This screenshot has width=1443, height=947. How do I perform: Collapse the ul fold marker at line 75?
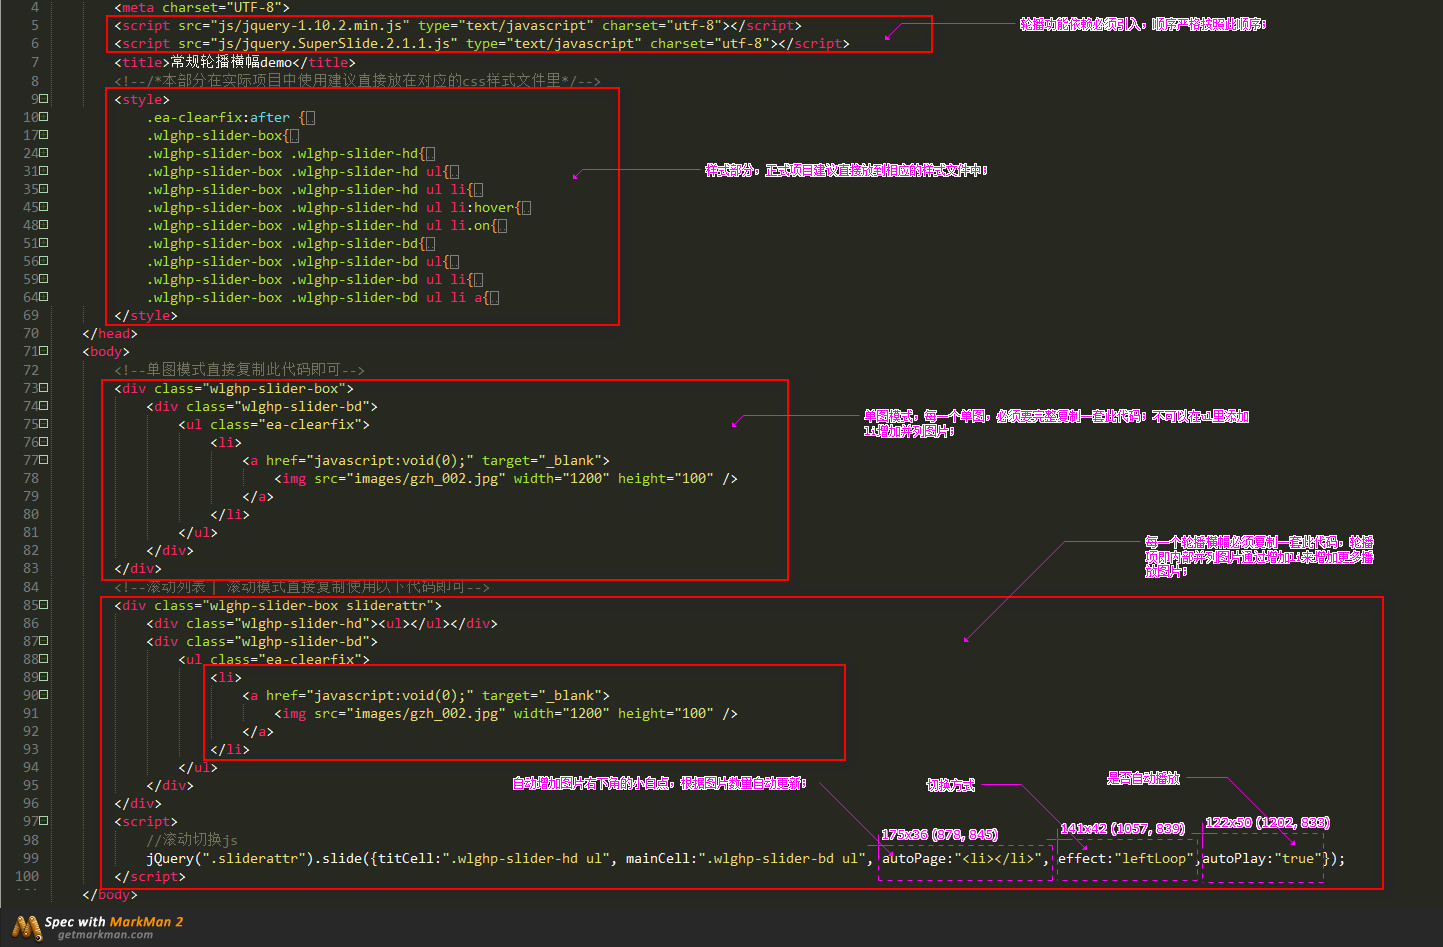[x=44, y=424]
